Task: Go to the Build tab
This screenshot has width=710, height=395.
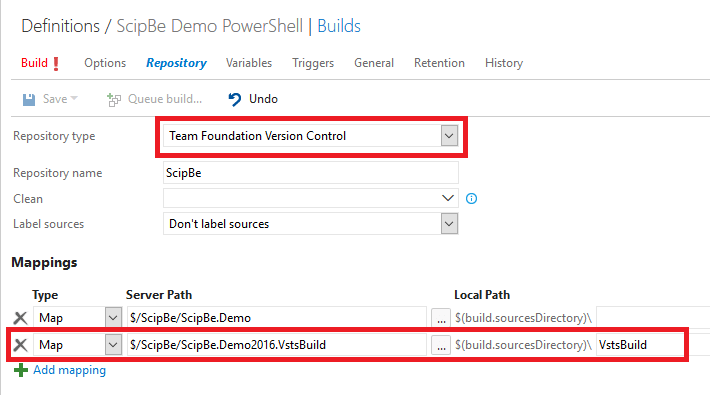Action: point(34,63)
